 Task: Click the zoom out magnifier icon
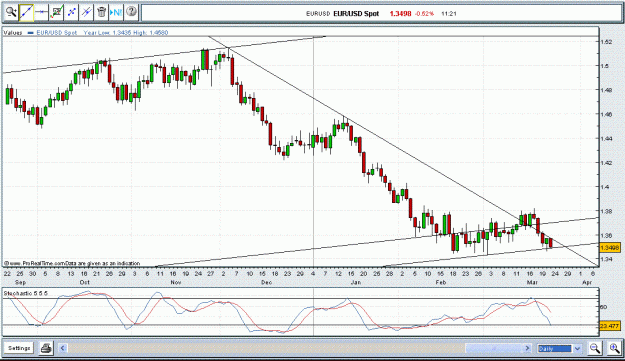[x=595, y=348]
